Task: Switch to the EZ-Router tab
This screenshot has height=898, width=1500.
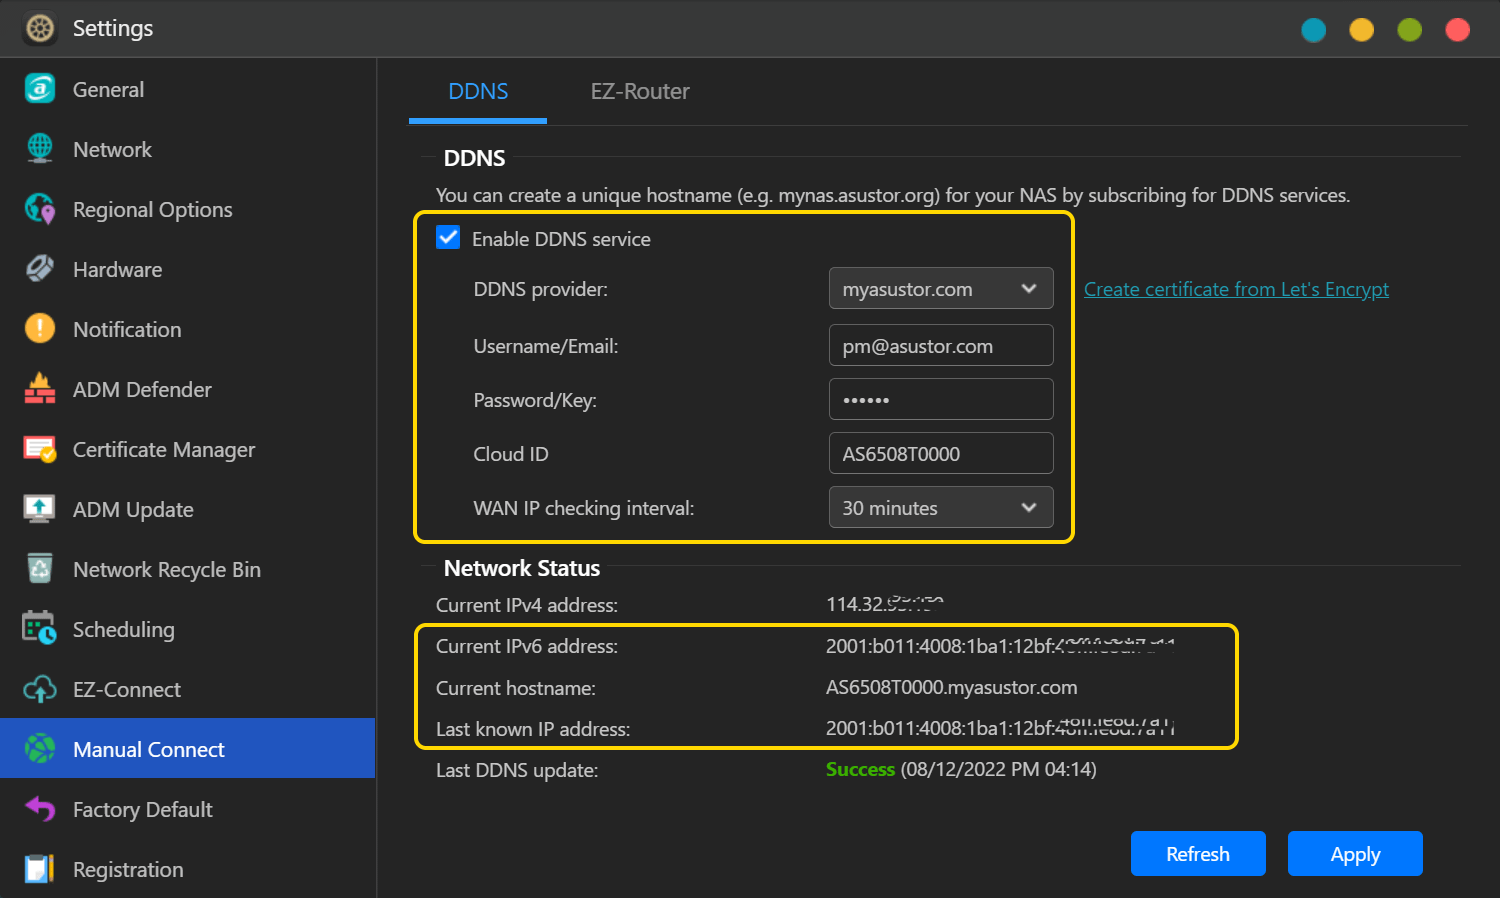Action: (x=640, y=92)
